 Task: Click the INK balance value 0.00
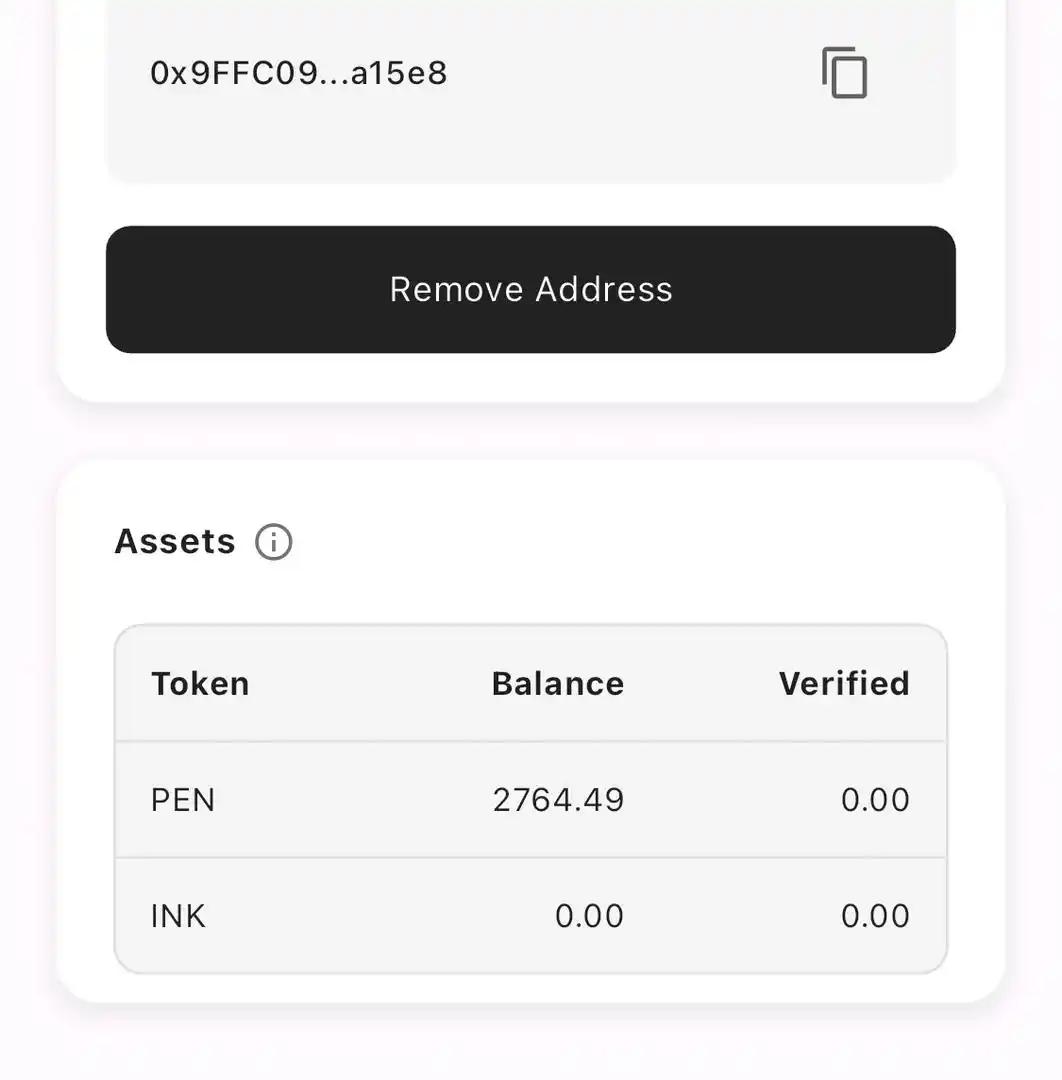(x=590, y=916)
